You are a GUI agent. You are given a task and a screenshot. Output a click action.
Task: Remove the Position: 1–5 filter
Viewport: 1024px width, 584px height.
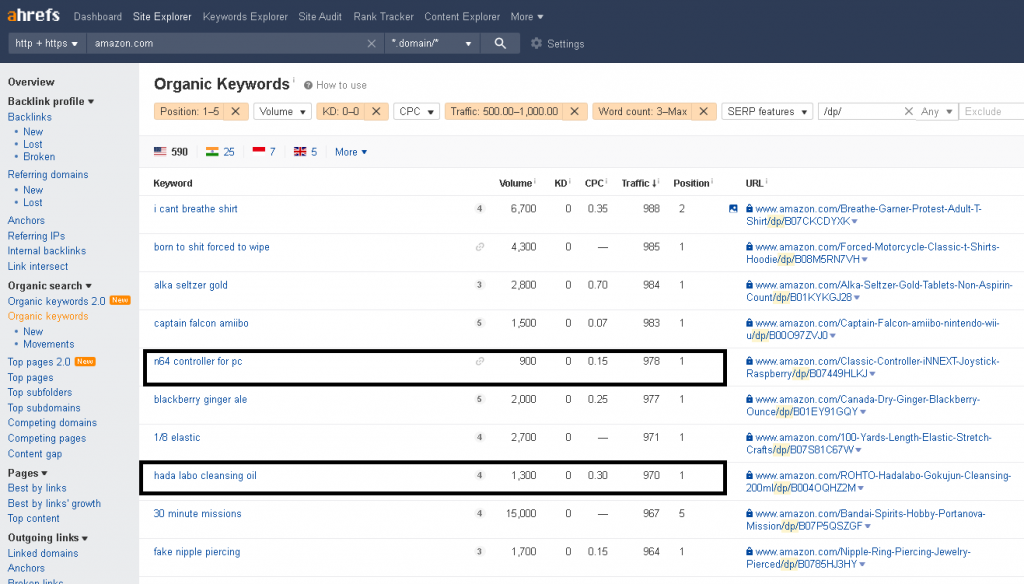tap(236, 112)
